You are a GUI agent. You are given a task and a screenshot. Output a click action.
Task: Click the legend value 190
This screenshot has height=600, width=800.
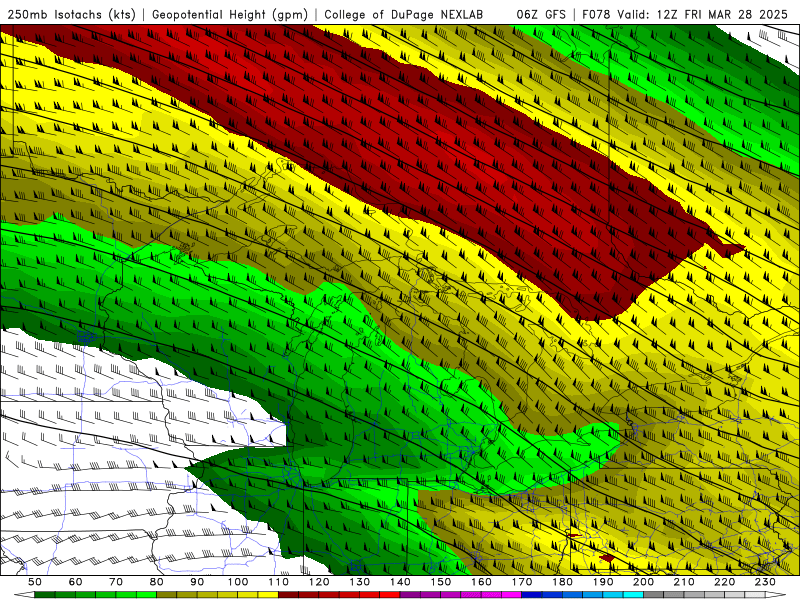click(603, 582)
